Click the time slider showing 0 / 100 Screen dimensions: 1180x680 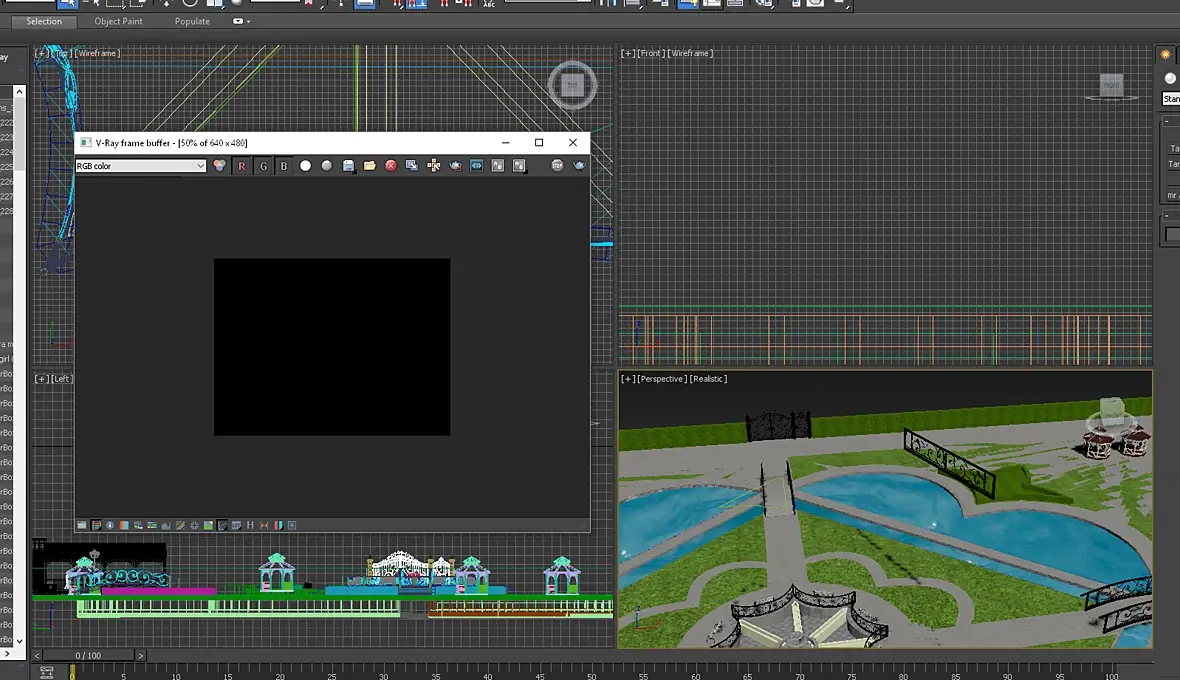click(88, 656)
